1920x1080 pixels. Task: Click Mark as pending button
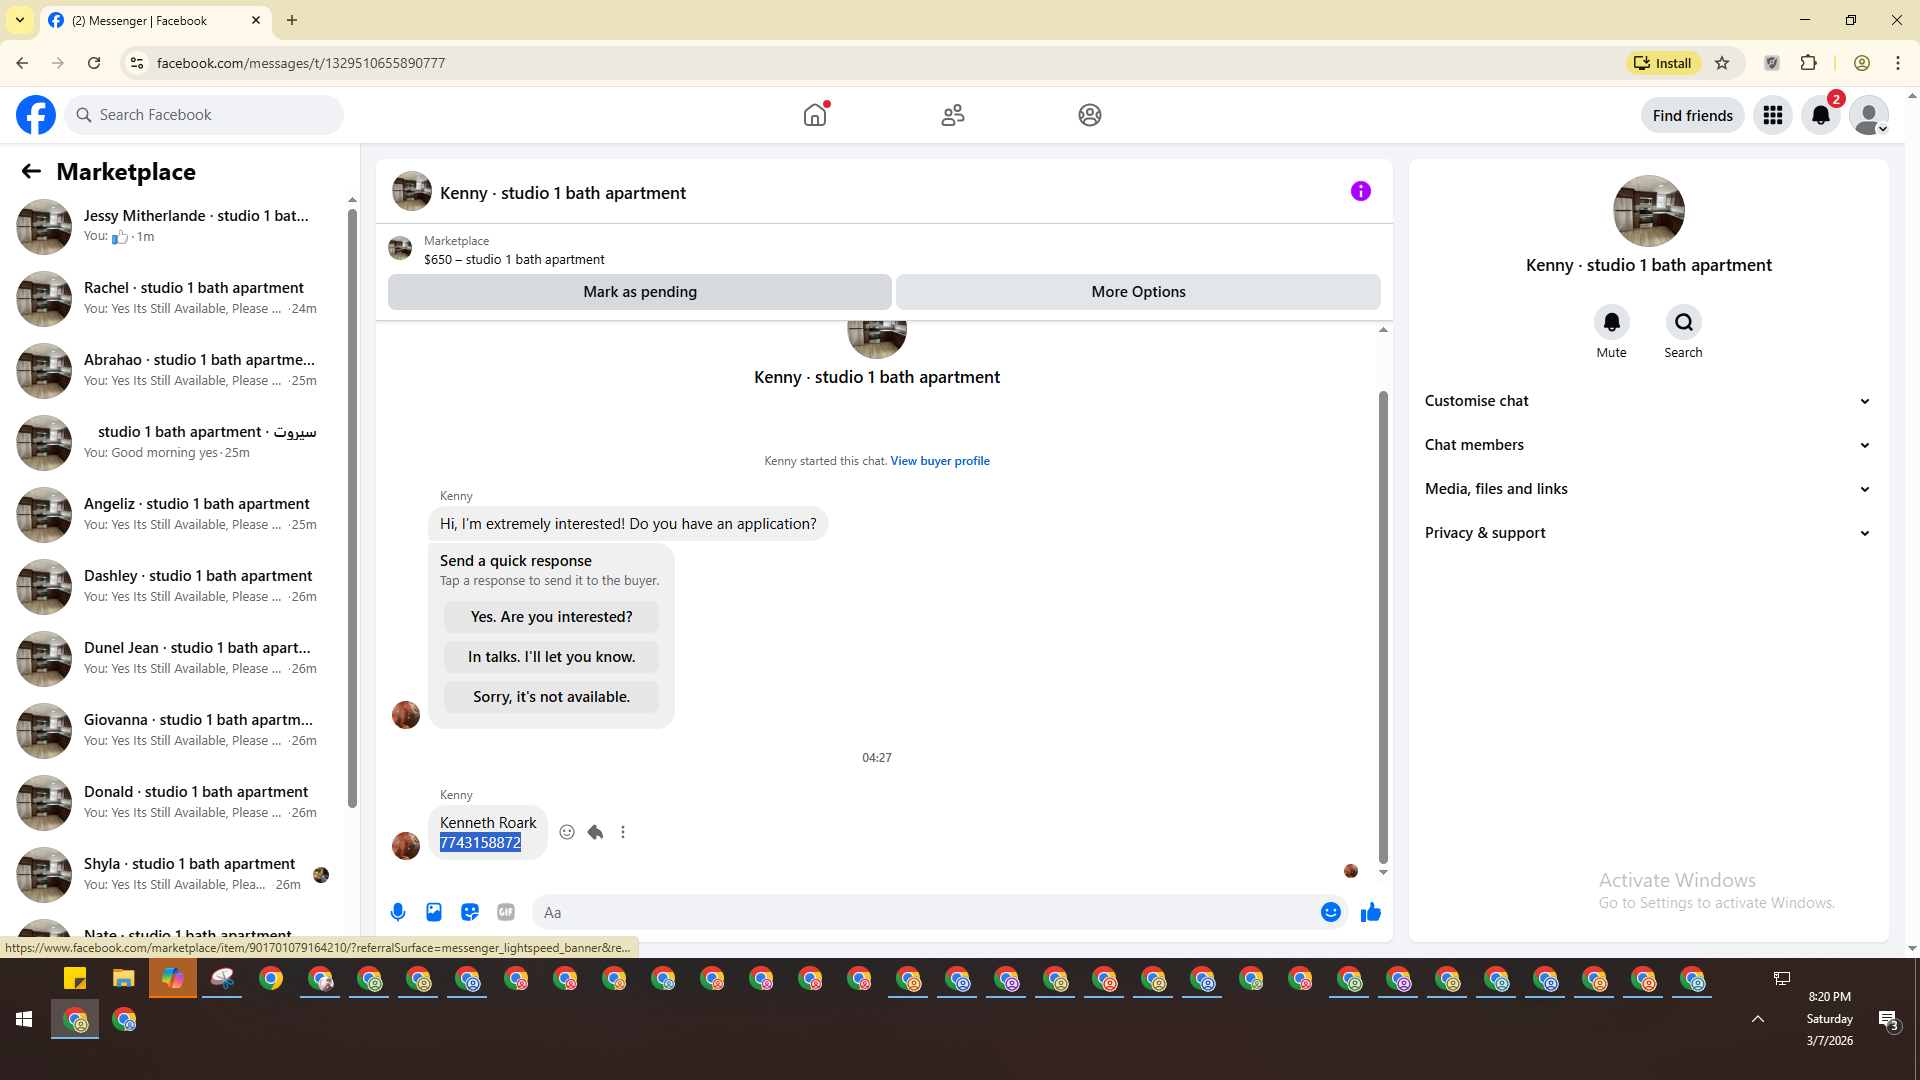(x=640, y=292)
